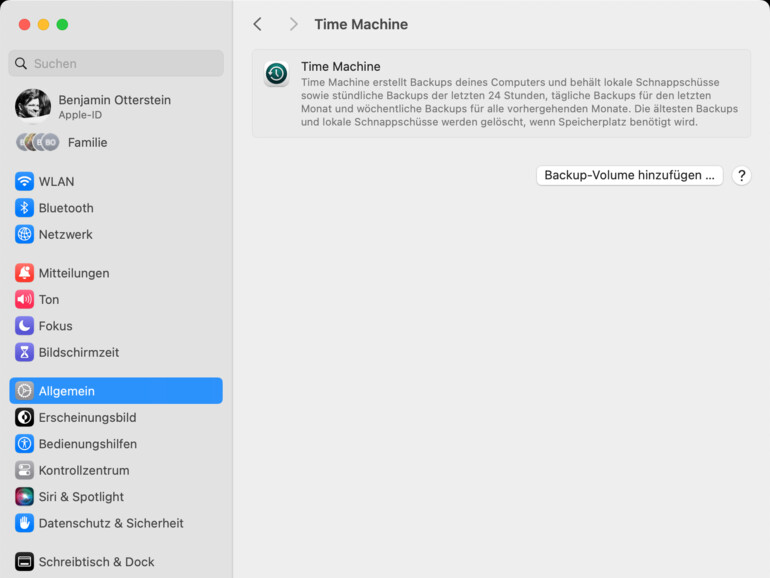Open Ton settings
770x578 pixels.
coord(116,300)
